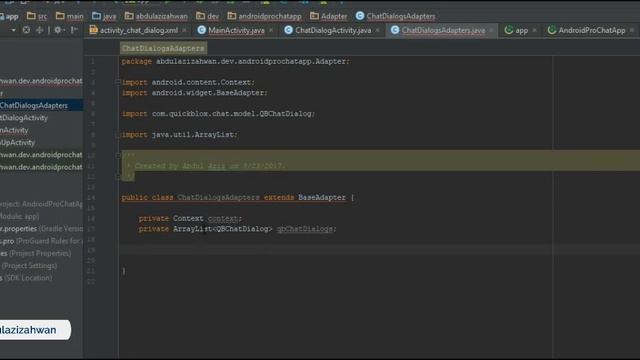This screenshot has width=640, height=360.
Task: Close the activity_chat_dialog.xml tab
Action: 184,30
